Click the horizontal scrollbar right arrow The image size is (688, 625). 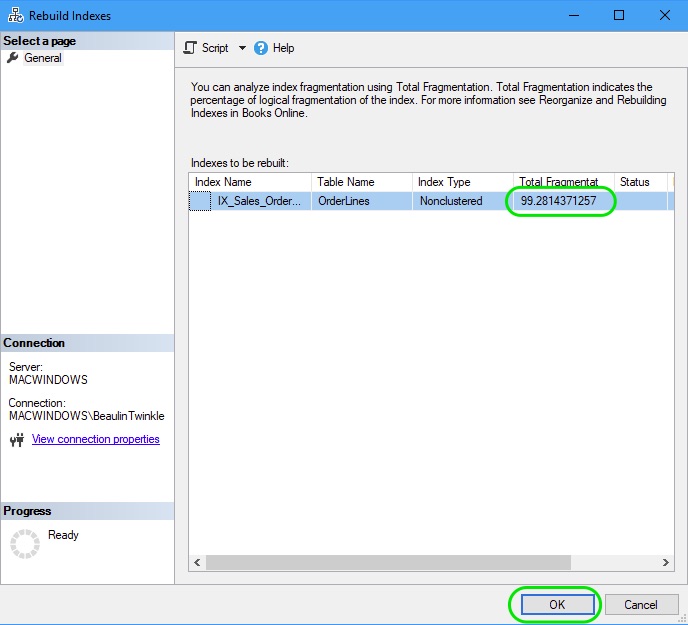coord(666,562)
